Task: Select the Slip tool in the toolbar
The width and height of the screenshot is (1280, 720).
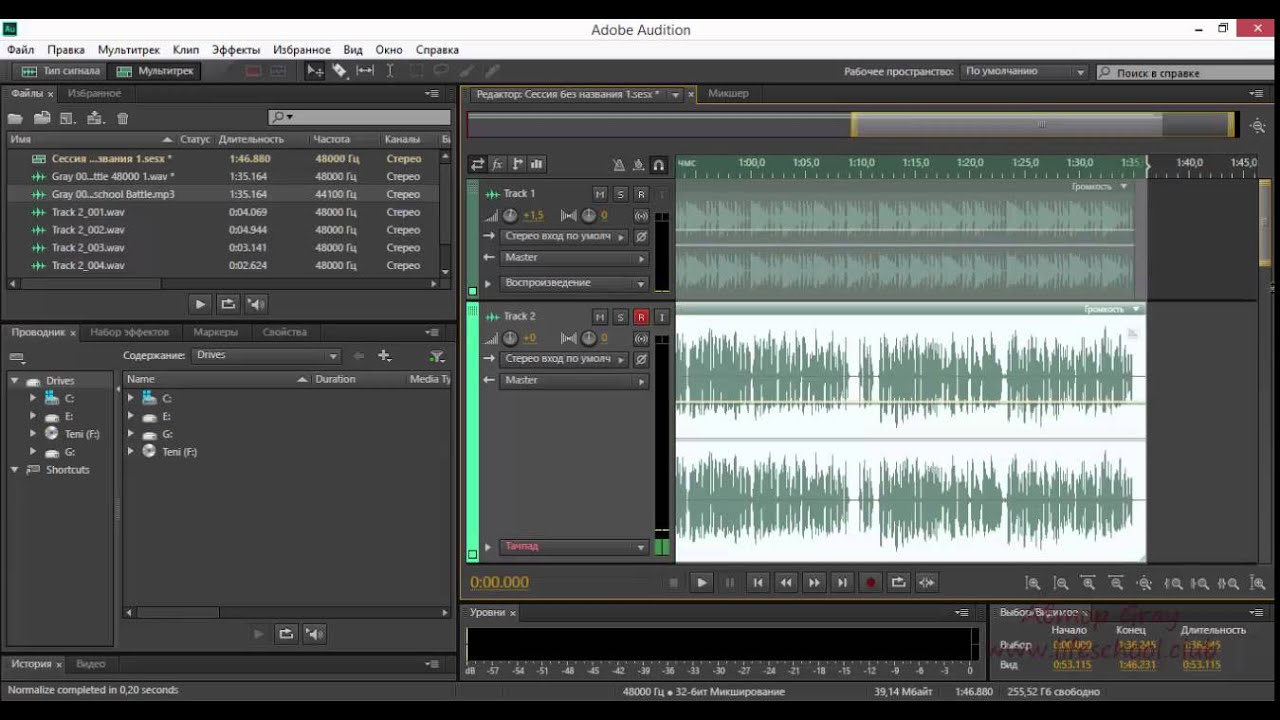Action: click(x=365, y=71)
